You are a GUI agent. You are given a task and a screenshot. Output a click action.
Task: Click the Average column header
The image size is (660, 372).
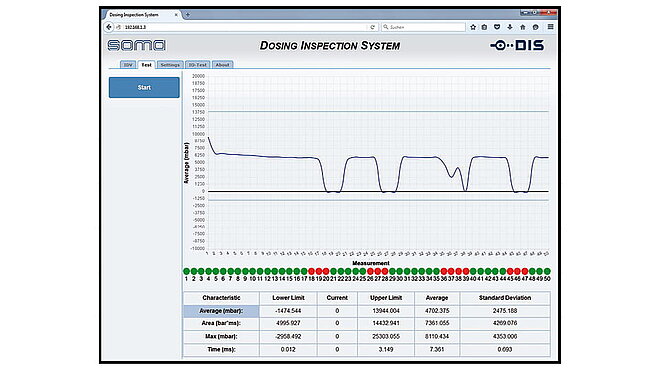coord(437,298)
